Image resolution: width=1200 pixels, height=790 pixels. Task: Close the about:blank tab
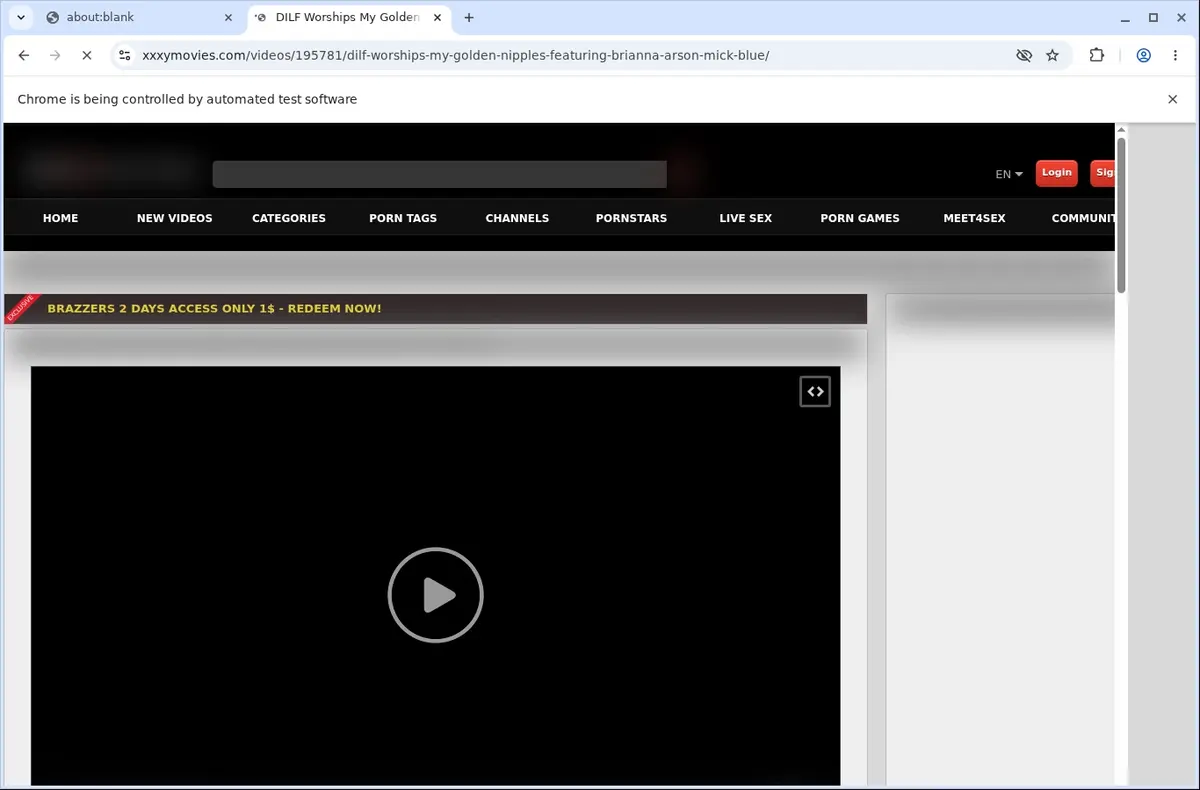(x=228, y=17)
